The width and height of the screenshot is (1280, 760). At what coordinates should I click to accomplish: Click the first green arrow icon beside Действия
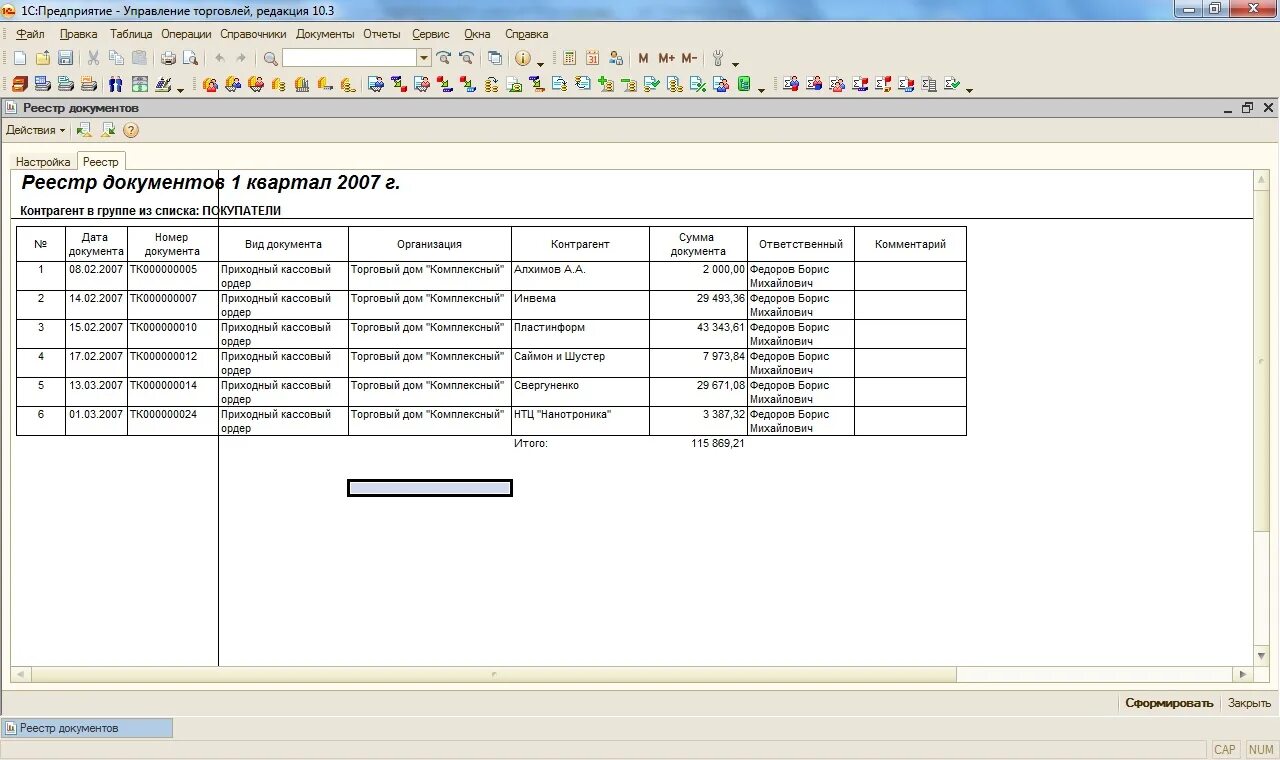pyautogui.click(x=84, y=130)
